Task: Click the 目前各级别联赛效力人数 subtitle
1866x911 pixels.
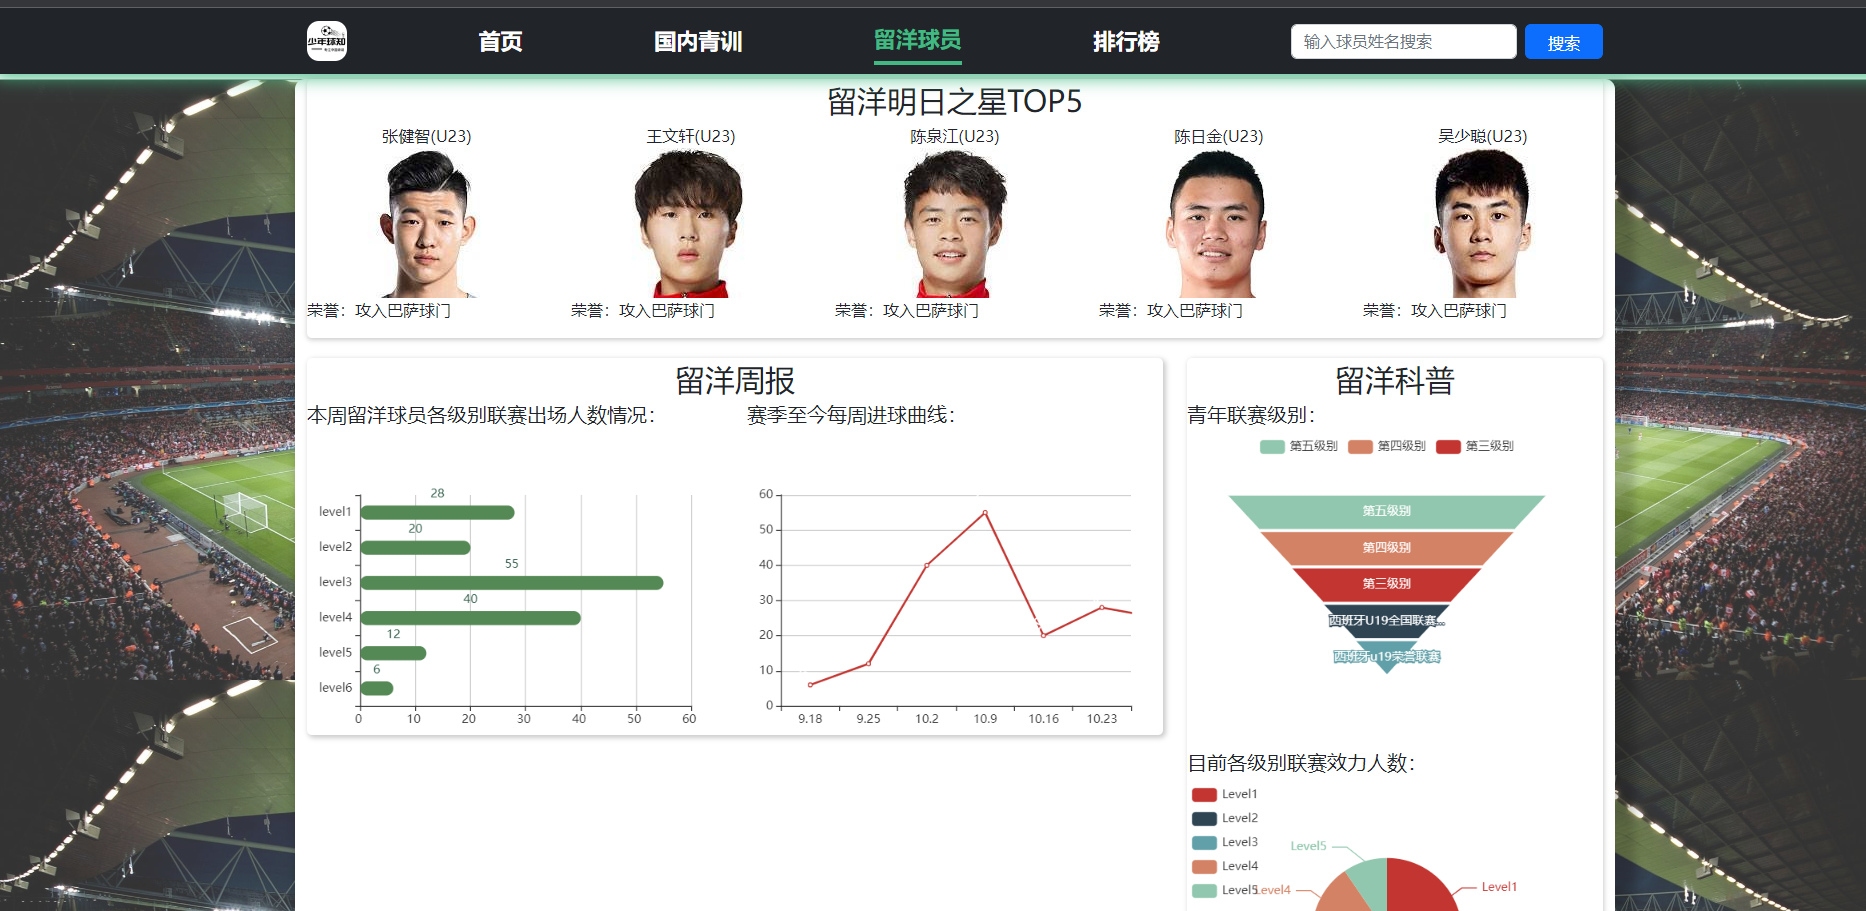Action: [1301, 763]
